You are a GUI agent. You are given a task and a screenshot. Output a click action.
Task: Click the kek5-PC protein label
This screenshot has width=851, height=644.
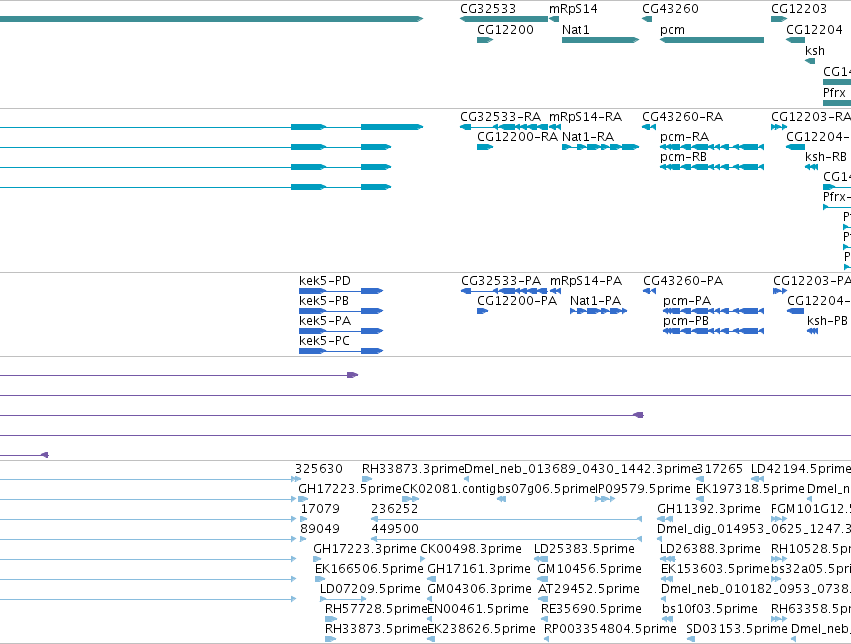(324, 341)
